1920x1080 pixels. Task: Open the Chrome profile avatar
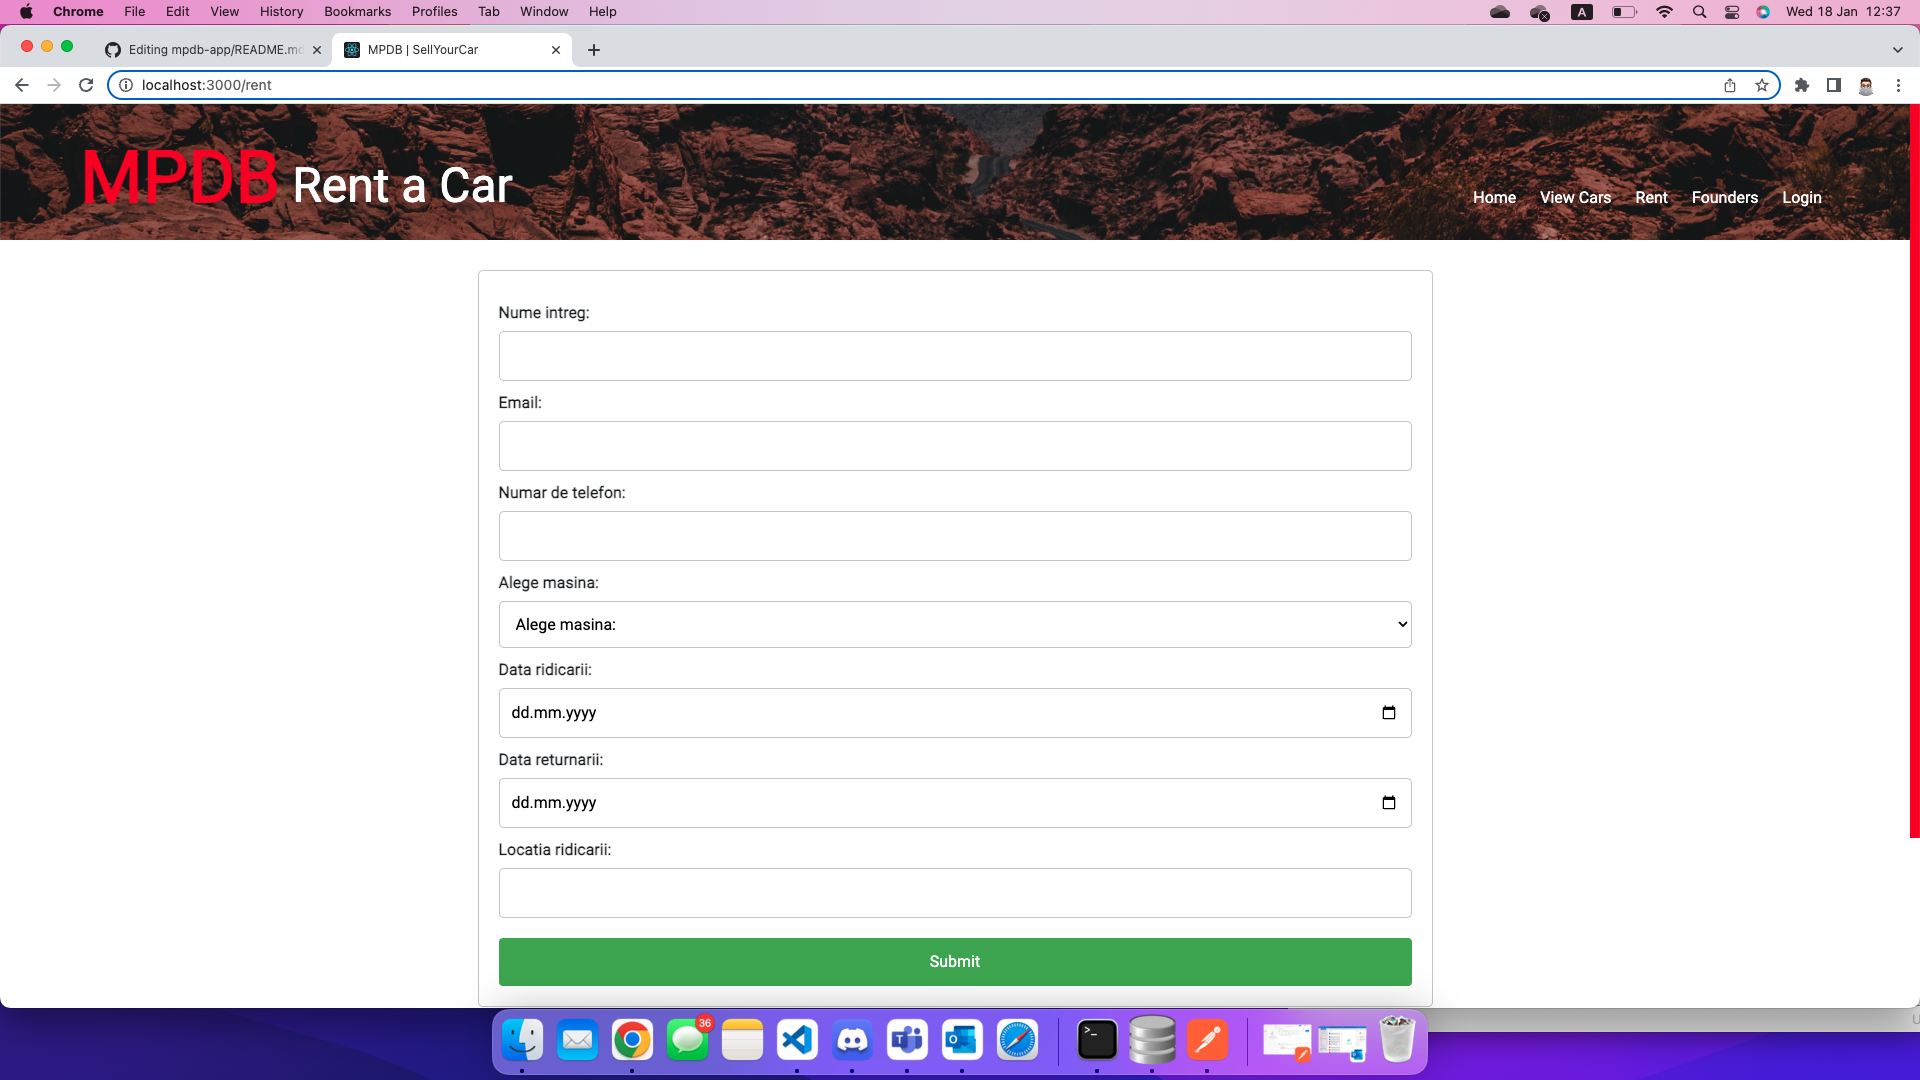(1867, 85)
